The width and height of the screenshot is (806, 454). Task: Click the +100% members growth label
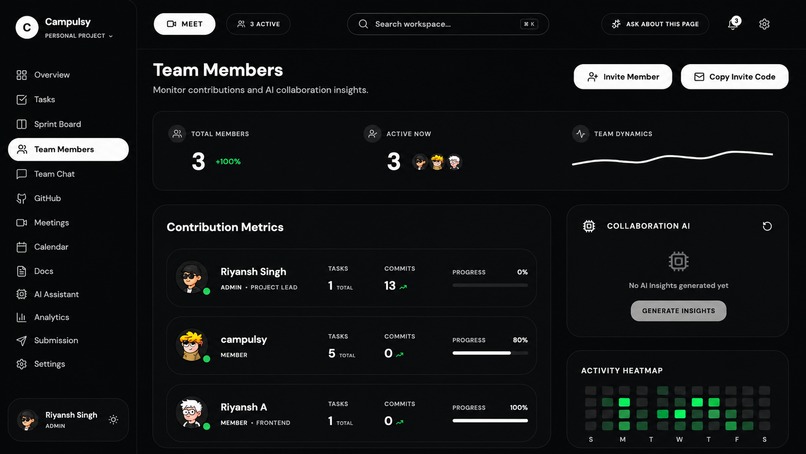tap(228, 161)
